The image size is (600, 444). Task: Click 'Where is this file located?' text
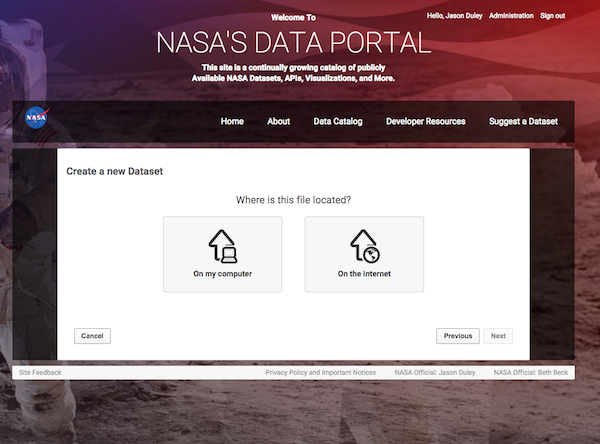click(293, 200)
